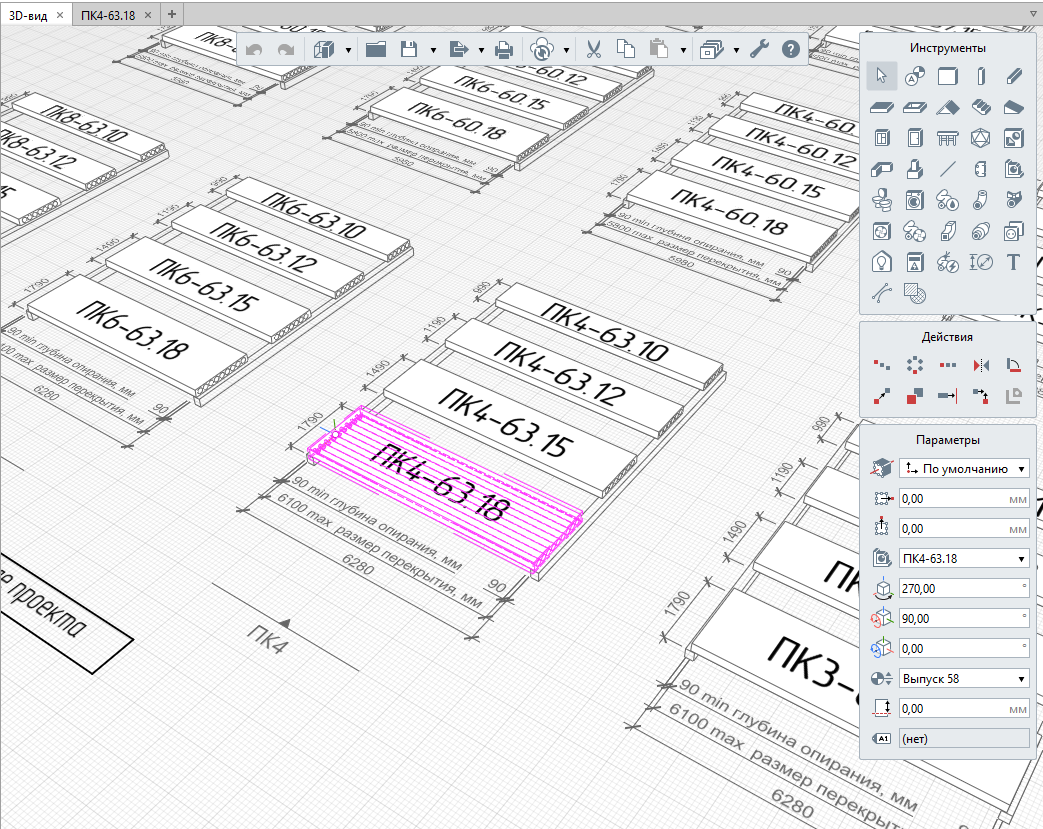Open help via question mark button
Screen dimensions: 1043x829
click(790, 49)
